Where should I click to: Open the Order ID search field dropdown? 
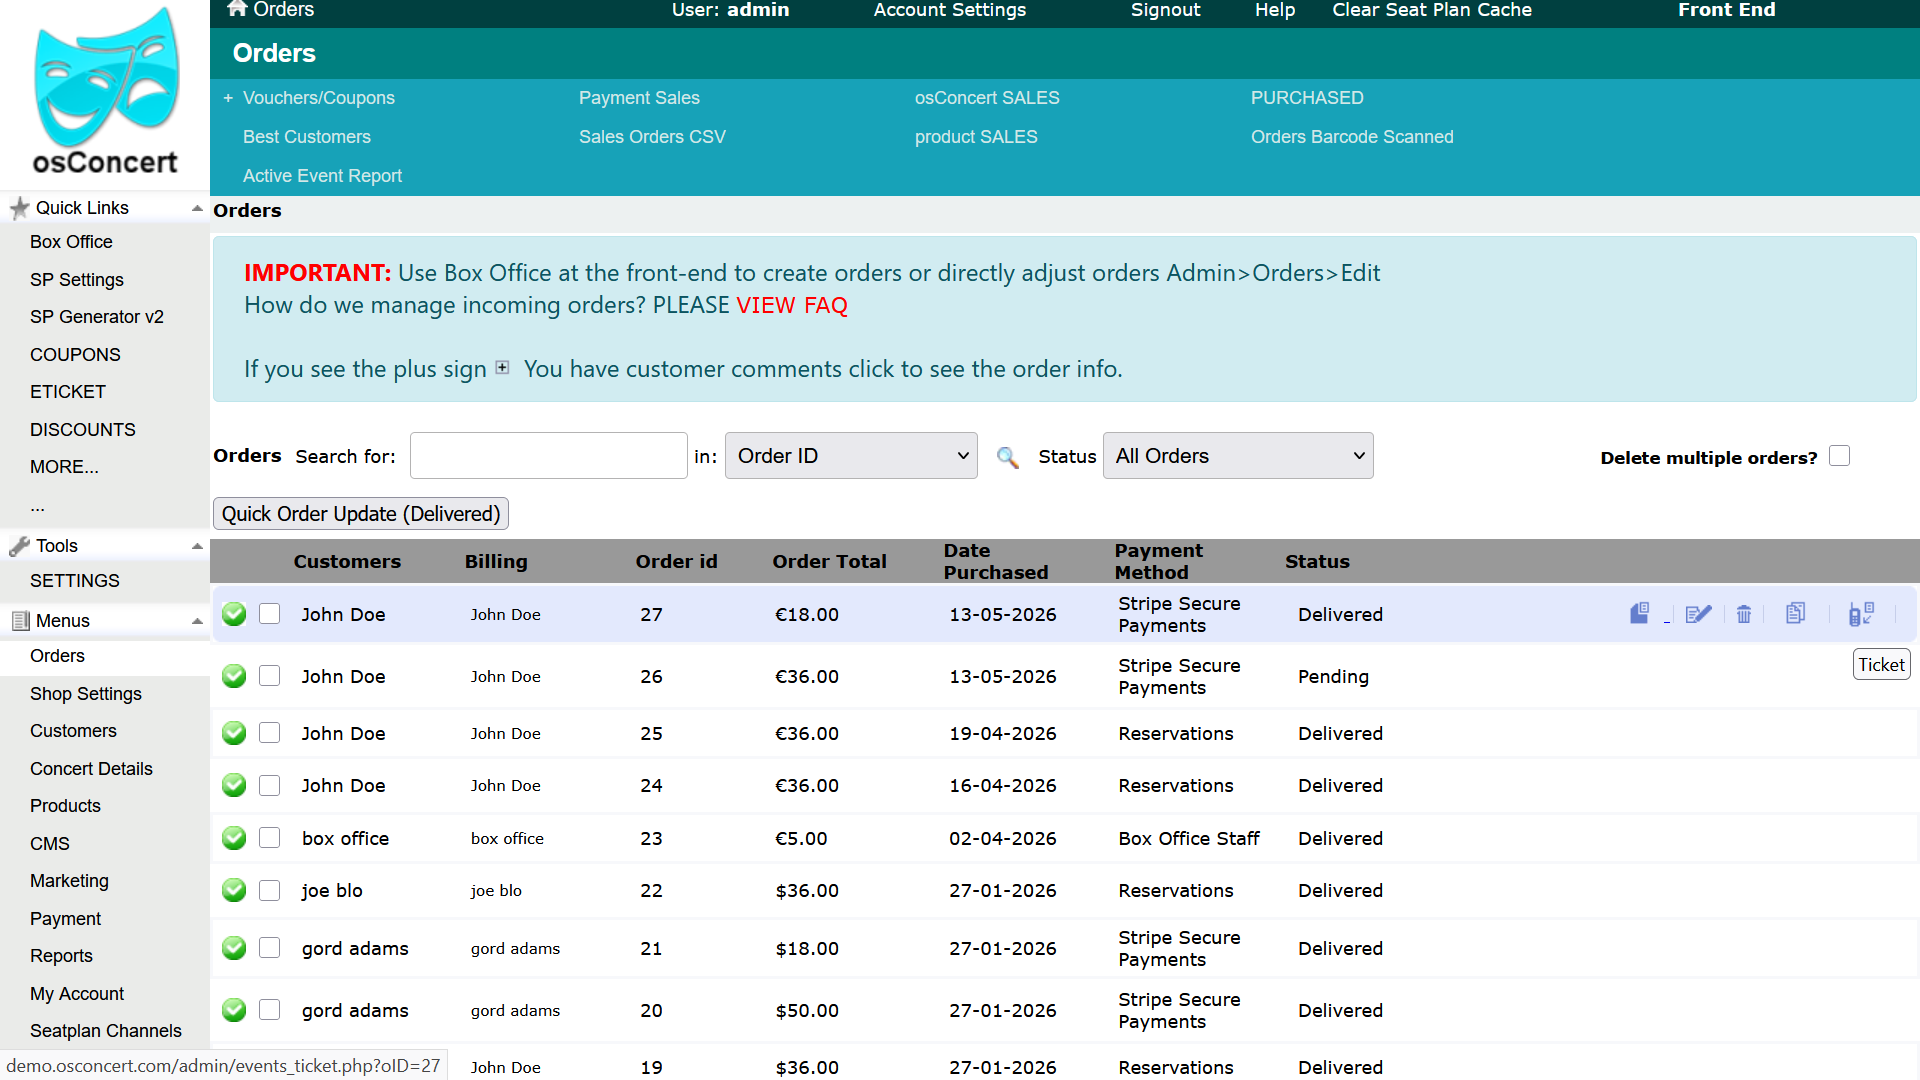tap(851, 456)
